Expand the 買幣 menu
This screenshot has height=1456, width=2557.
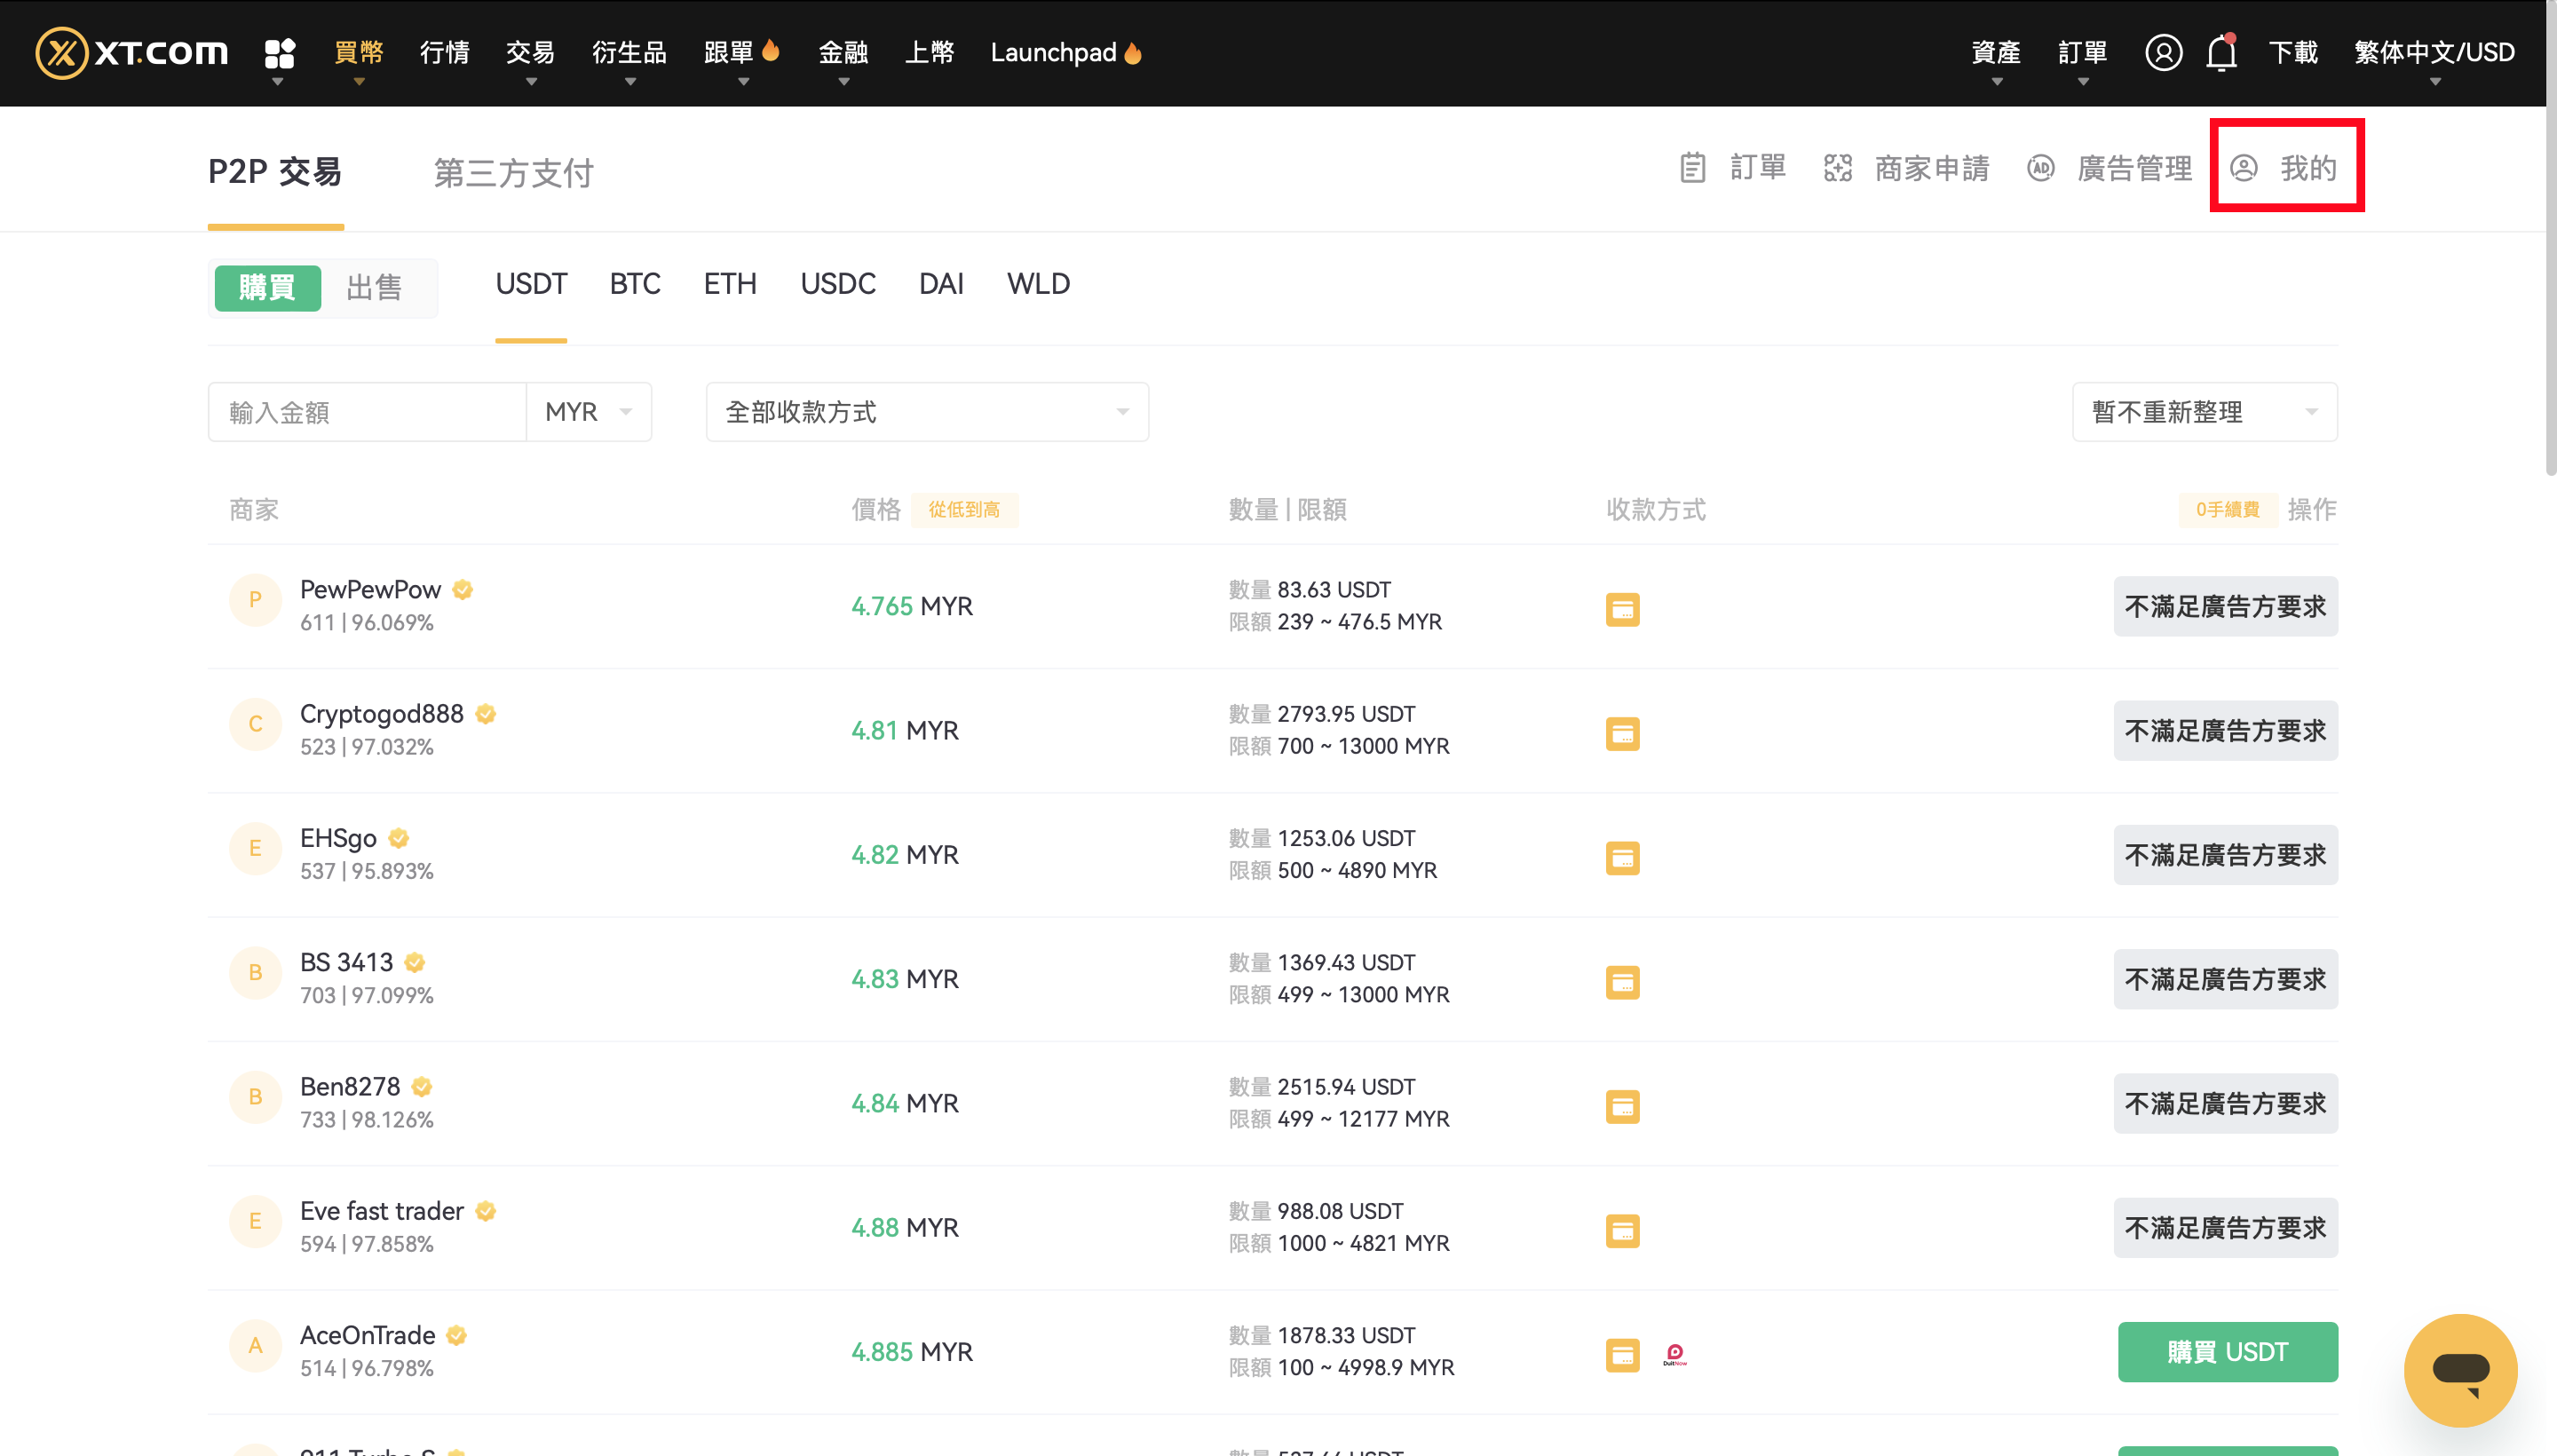pos(359,52)
